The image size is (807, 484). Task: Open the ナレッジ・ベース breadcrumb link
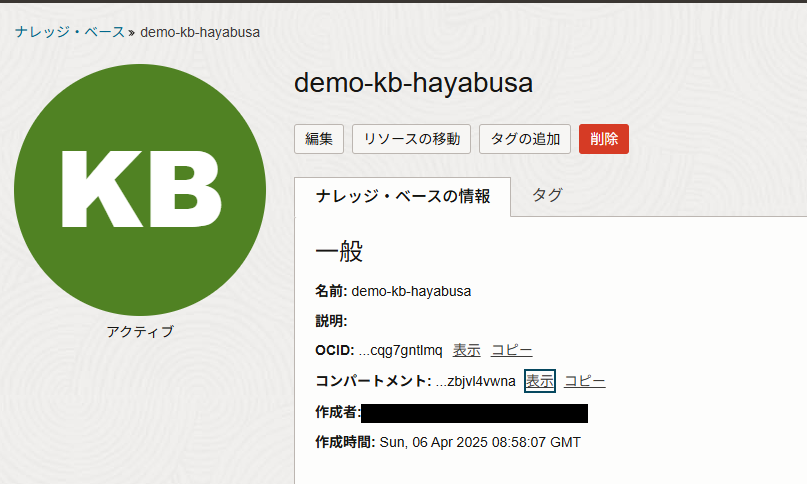click(70, 32)
